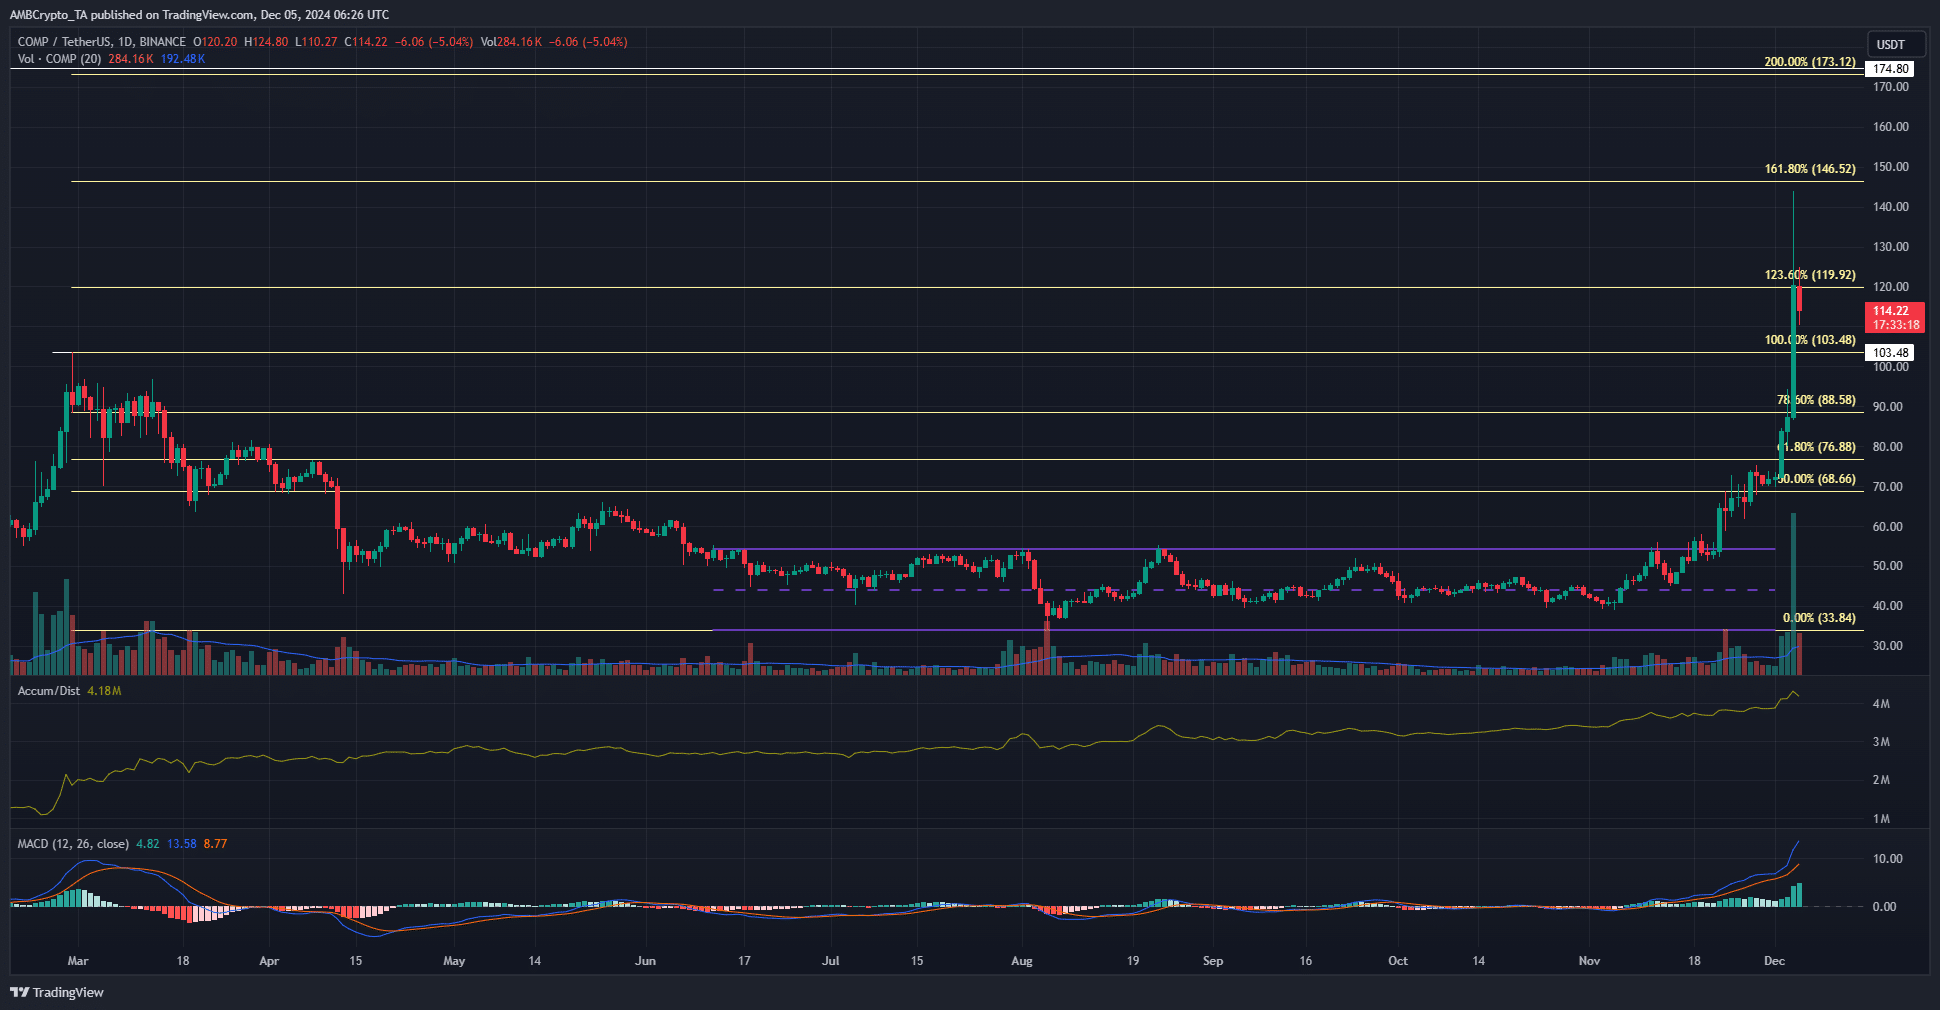Click the 10.00 tick on MACD axis
This screenshot has height=1010, width=1940.
1888,859
